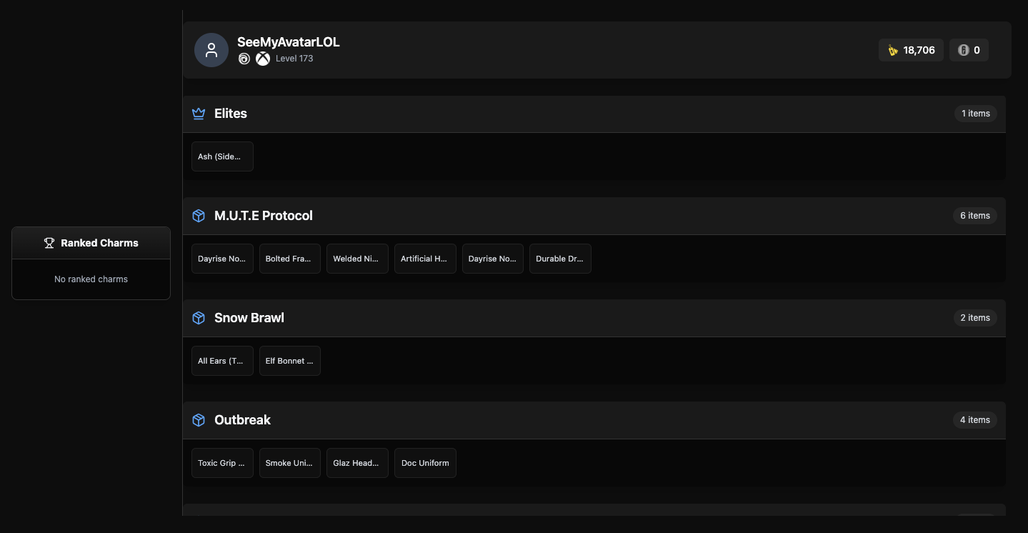Collapse the Elites section header

(594, 114)
